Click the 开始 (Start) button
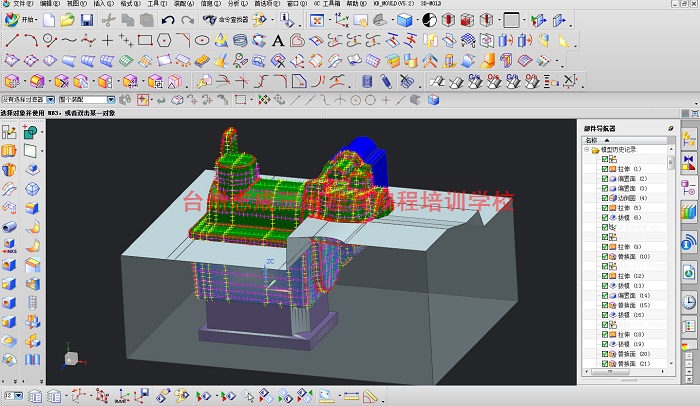This screenshot has height=406, width=700. pyautogui.click(x=21, y=20)
